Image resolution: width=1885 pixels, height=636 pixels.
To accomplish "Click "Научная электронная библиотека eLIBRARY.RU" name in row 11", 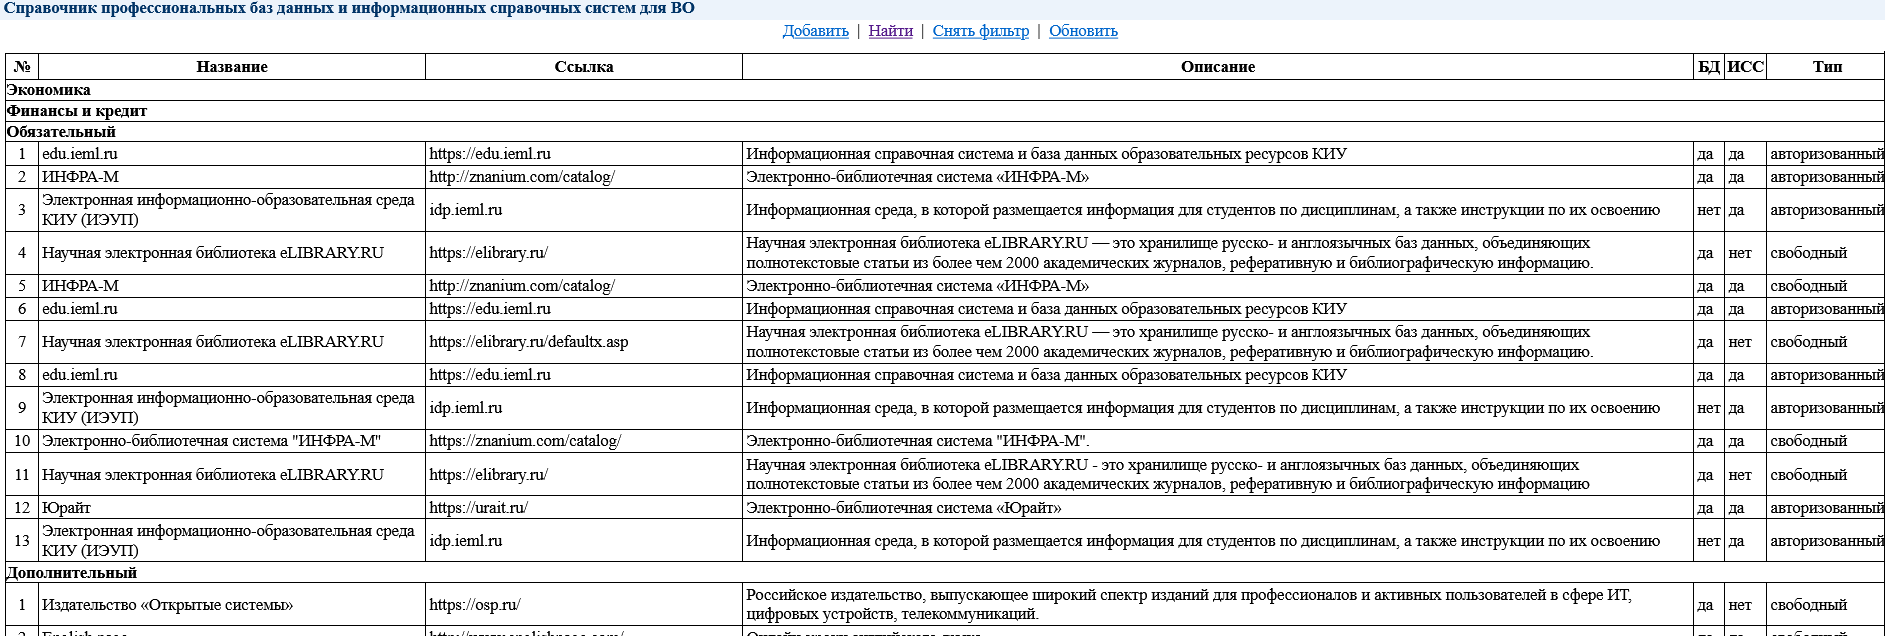I will pos(232,475).
